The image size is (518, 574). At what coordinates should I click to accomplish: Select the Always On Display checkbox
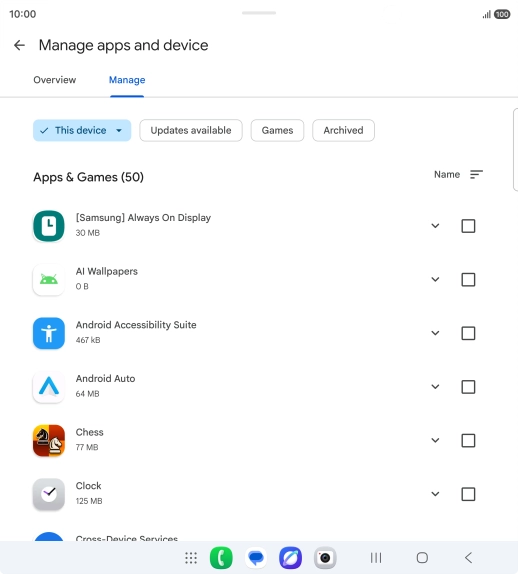point(468,226)
